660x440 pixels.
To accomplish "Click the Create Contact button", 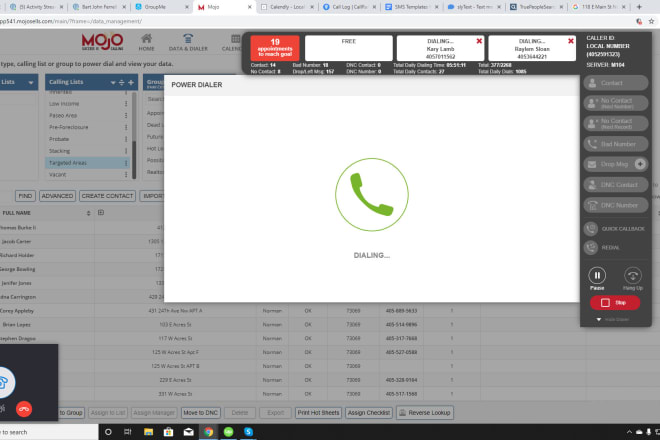I will (108, 196).
